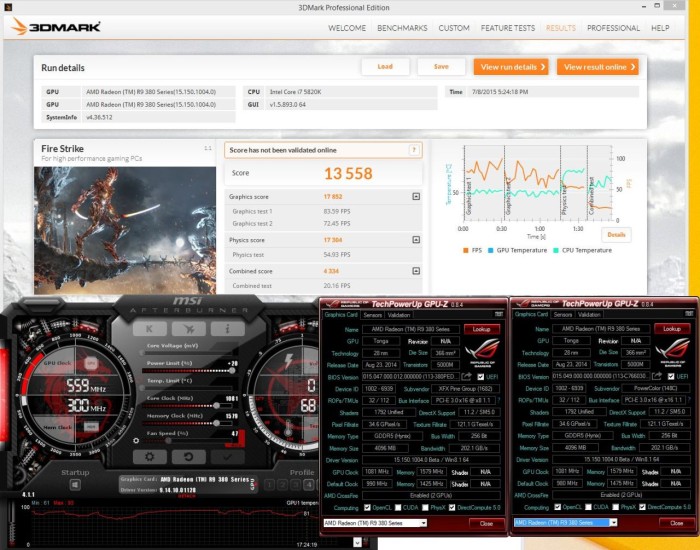
Task: Click the ROG logo in the XFX GPU-Z window
Action: [482, 351]
